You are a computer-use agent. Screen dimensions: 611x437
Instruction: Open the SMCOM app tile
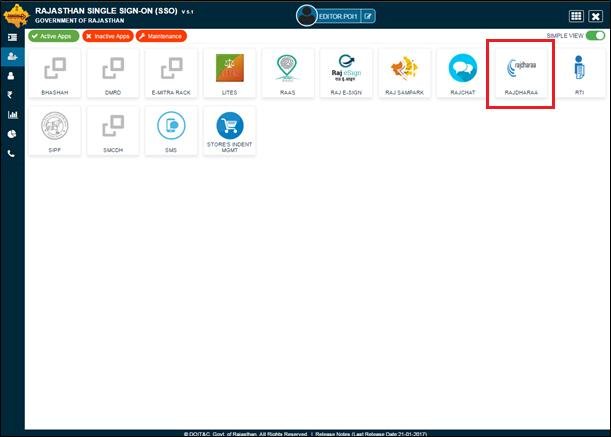coord(113,131)
